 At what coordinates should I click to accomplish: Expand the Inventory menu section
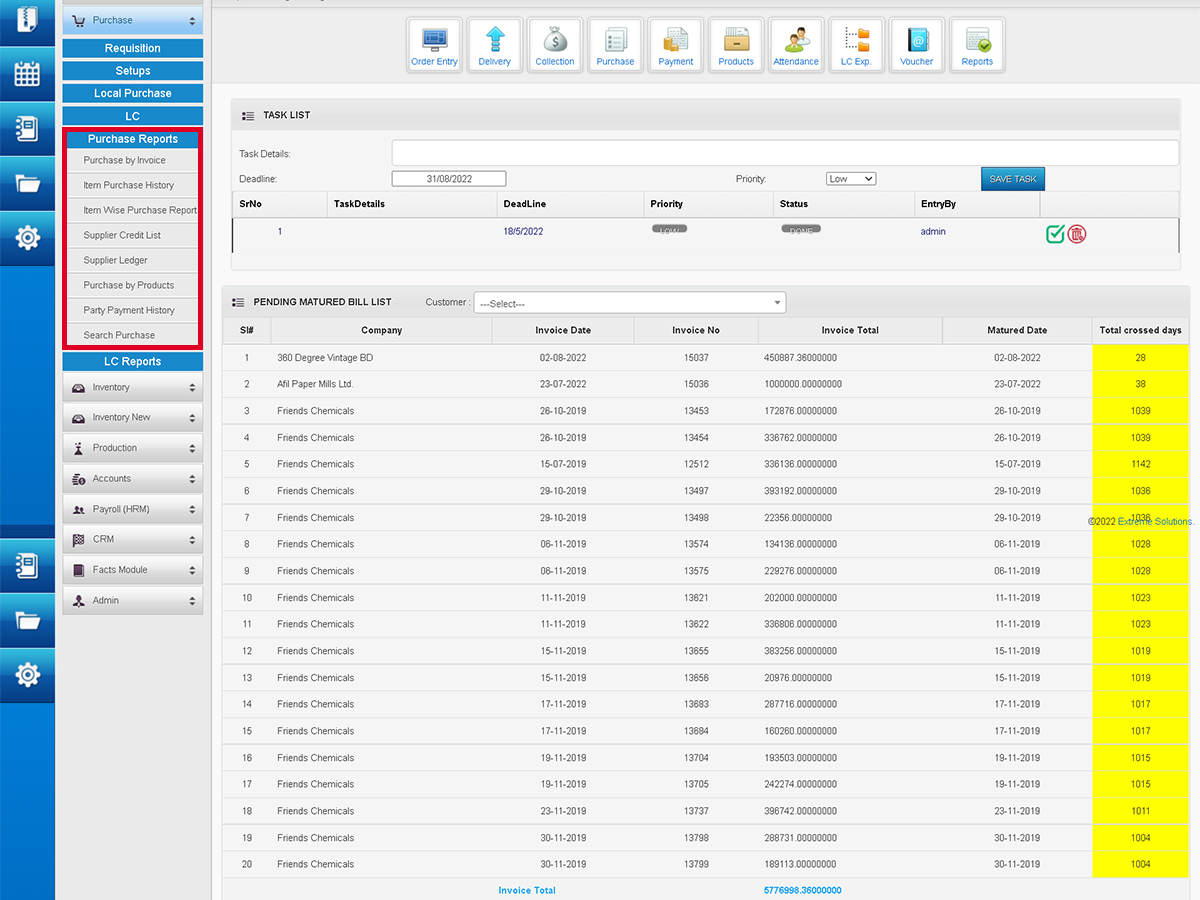tap(133, 388)
